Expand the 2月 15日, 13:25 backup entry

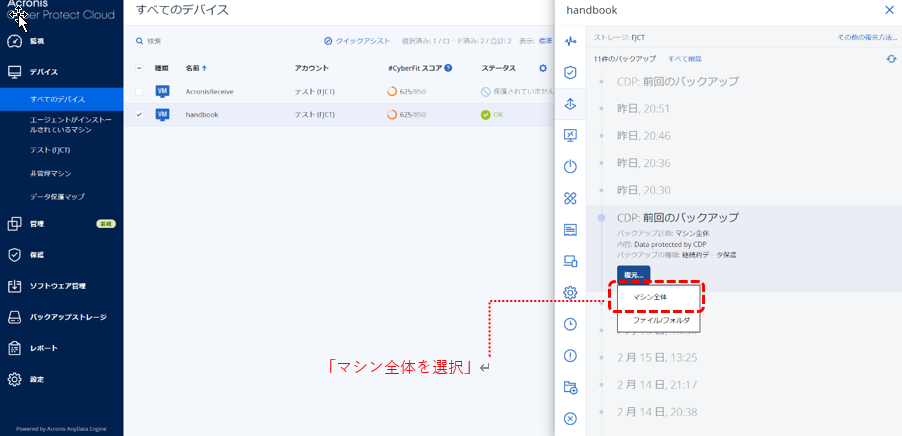pyautogui.click(x=657, y=357)
